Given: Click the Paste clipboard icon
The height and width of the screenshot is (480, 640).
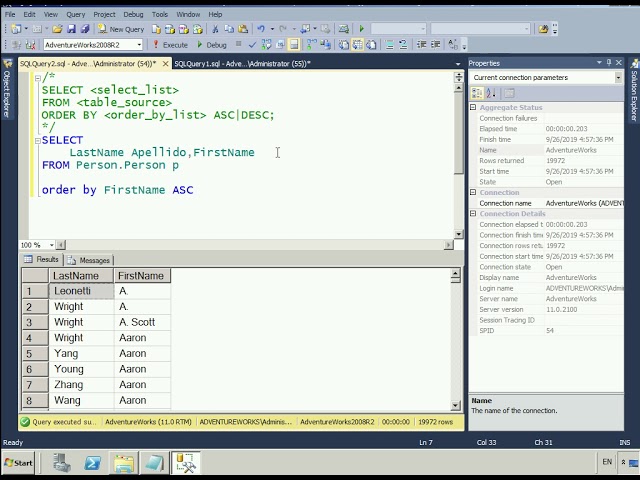Looking at the screenshot, I should 243,29.
